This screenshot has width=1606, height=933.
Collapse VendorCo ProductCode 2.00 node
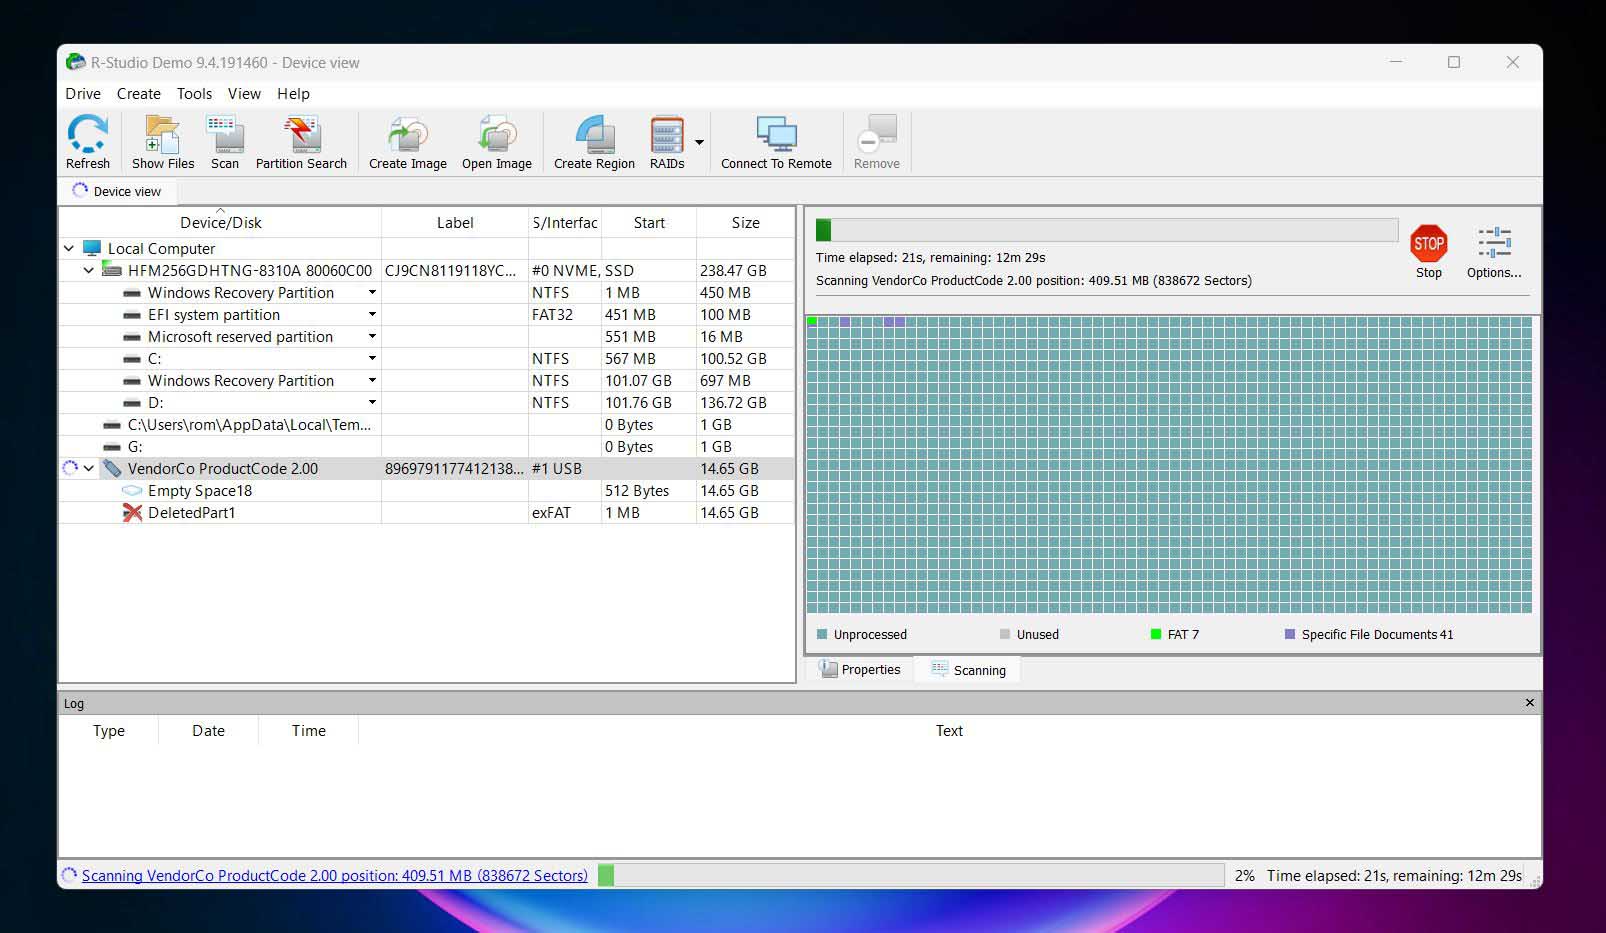(89, 468)
